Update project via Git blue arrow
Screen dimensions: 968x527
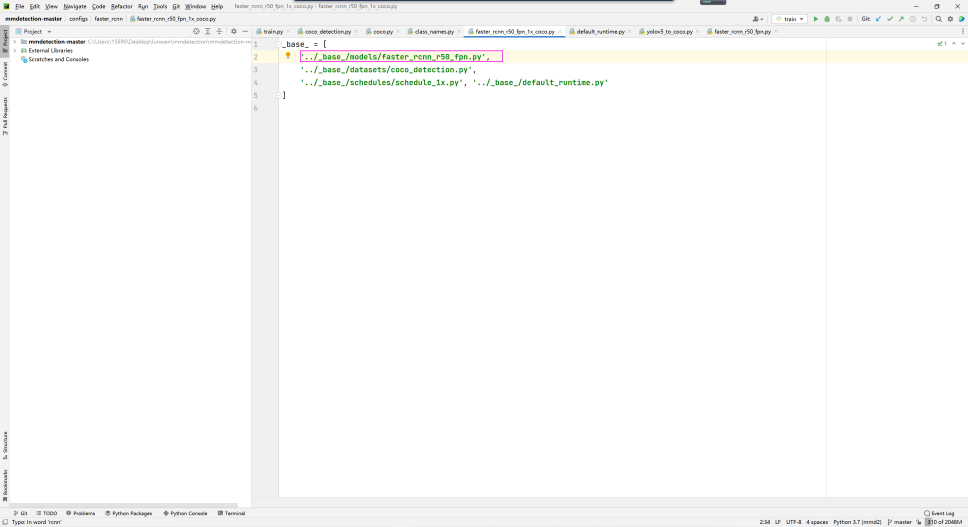[878, 19]
